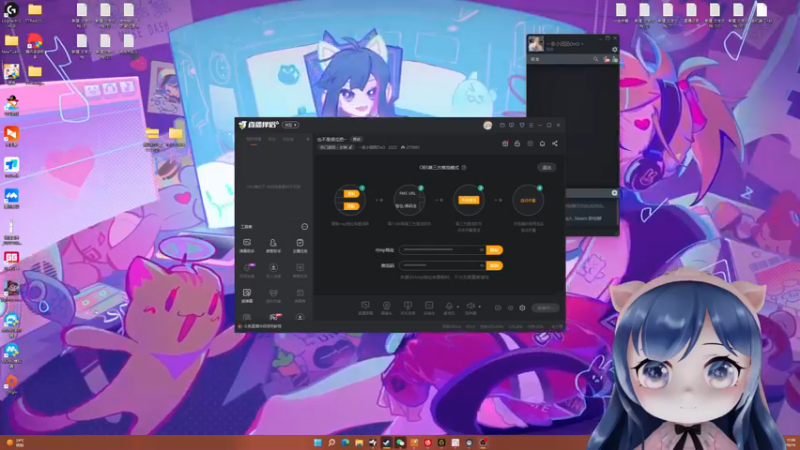Open the PK tool with red badge
Image resolution: width=800 pixels, height=450 pixels.
274,317
